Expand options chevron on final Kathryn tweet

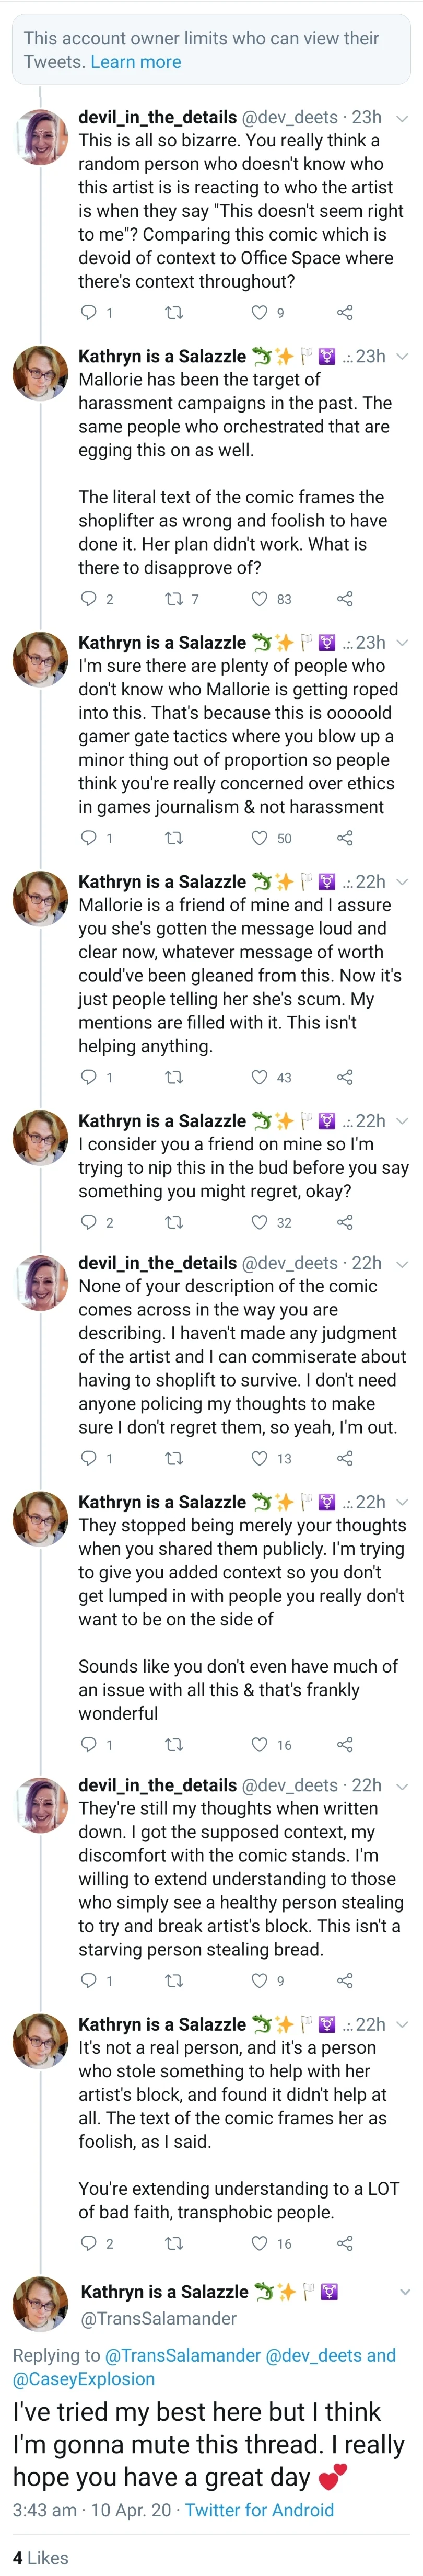tap(404, 2292)
